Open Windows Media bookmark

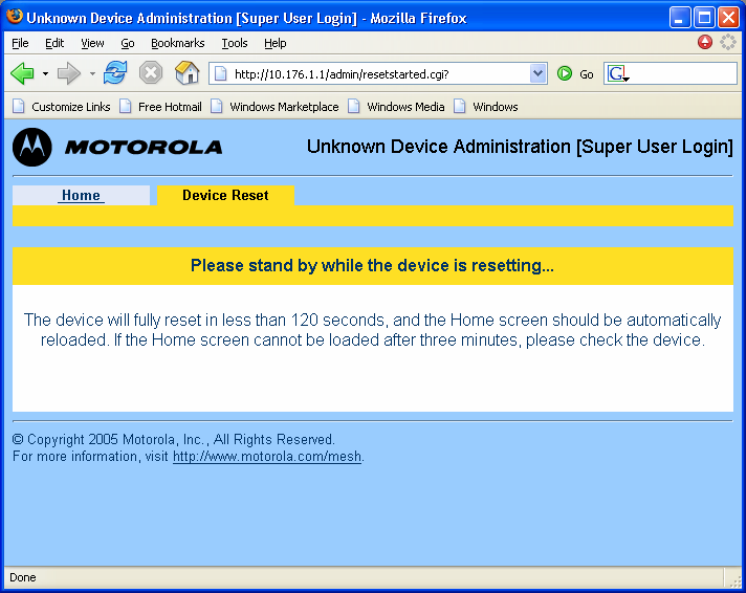pos(396,107)
